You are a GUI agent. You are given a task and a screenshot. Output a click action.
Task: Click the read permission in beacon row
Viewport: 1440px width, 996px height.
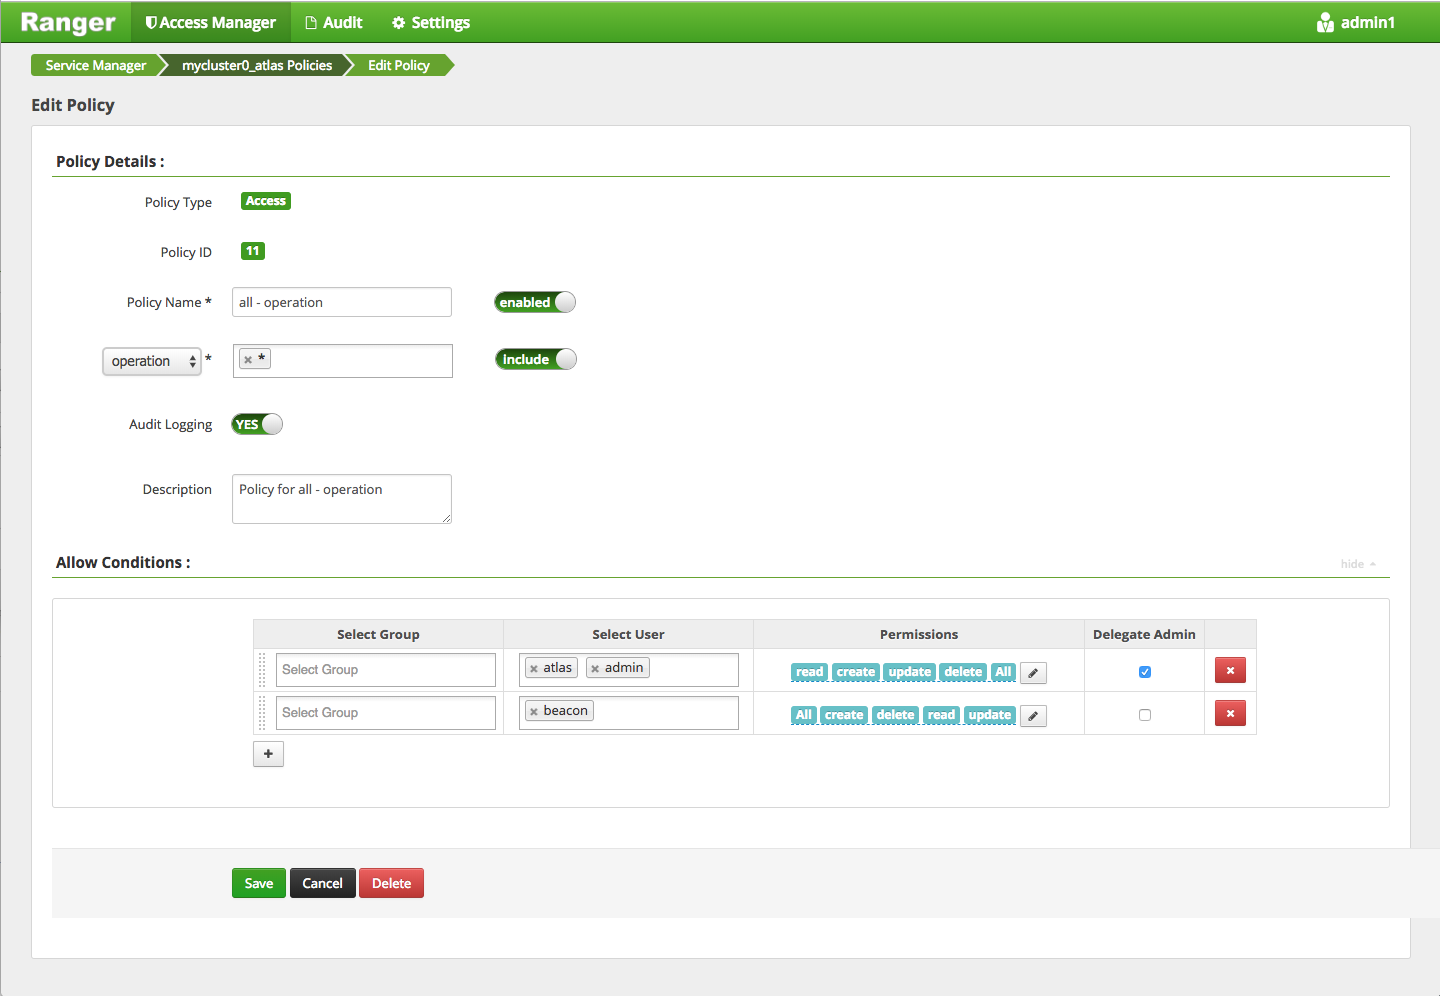pyautogui.click(x=941, y=715)
